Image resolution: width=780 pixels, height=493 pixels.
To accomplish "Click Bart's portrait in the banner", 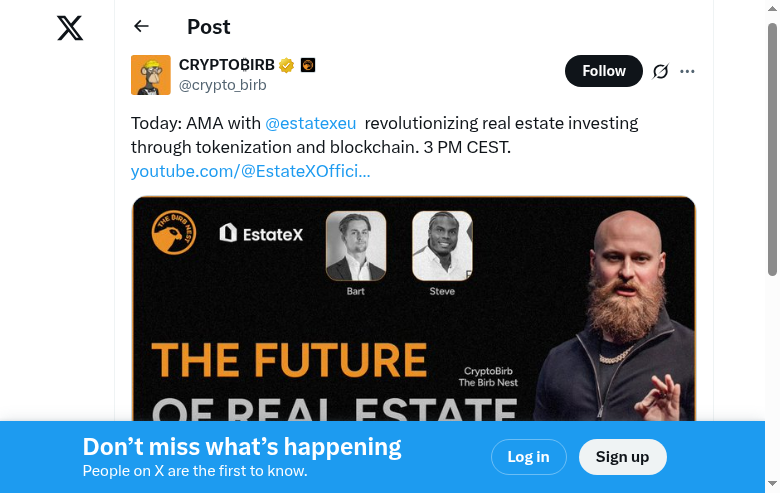I will (356, 245).
